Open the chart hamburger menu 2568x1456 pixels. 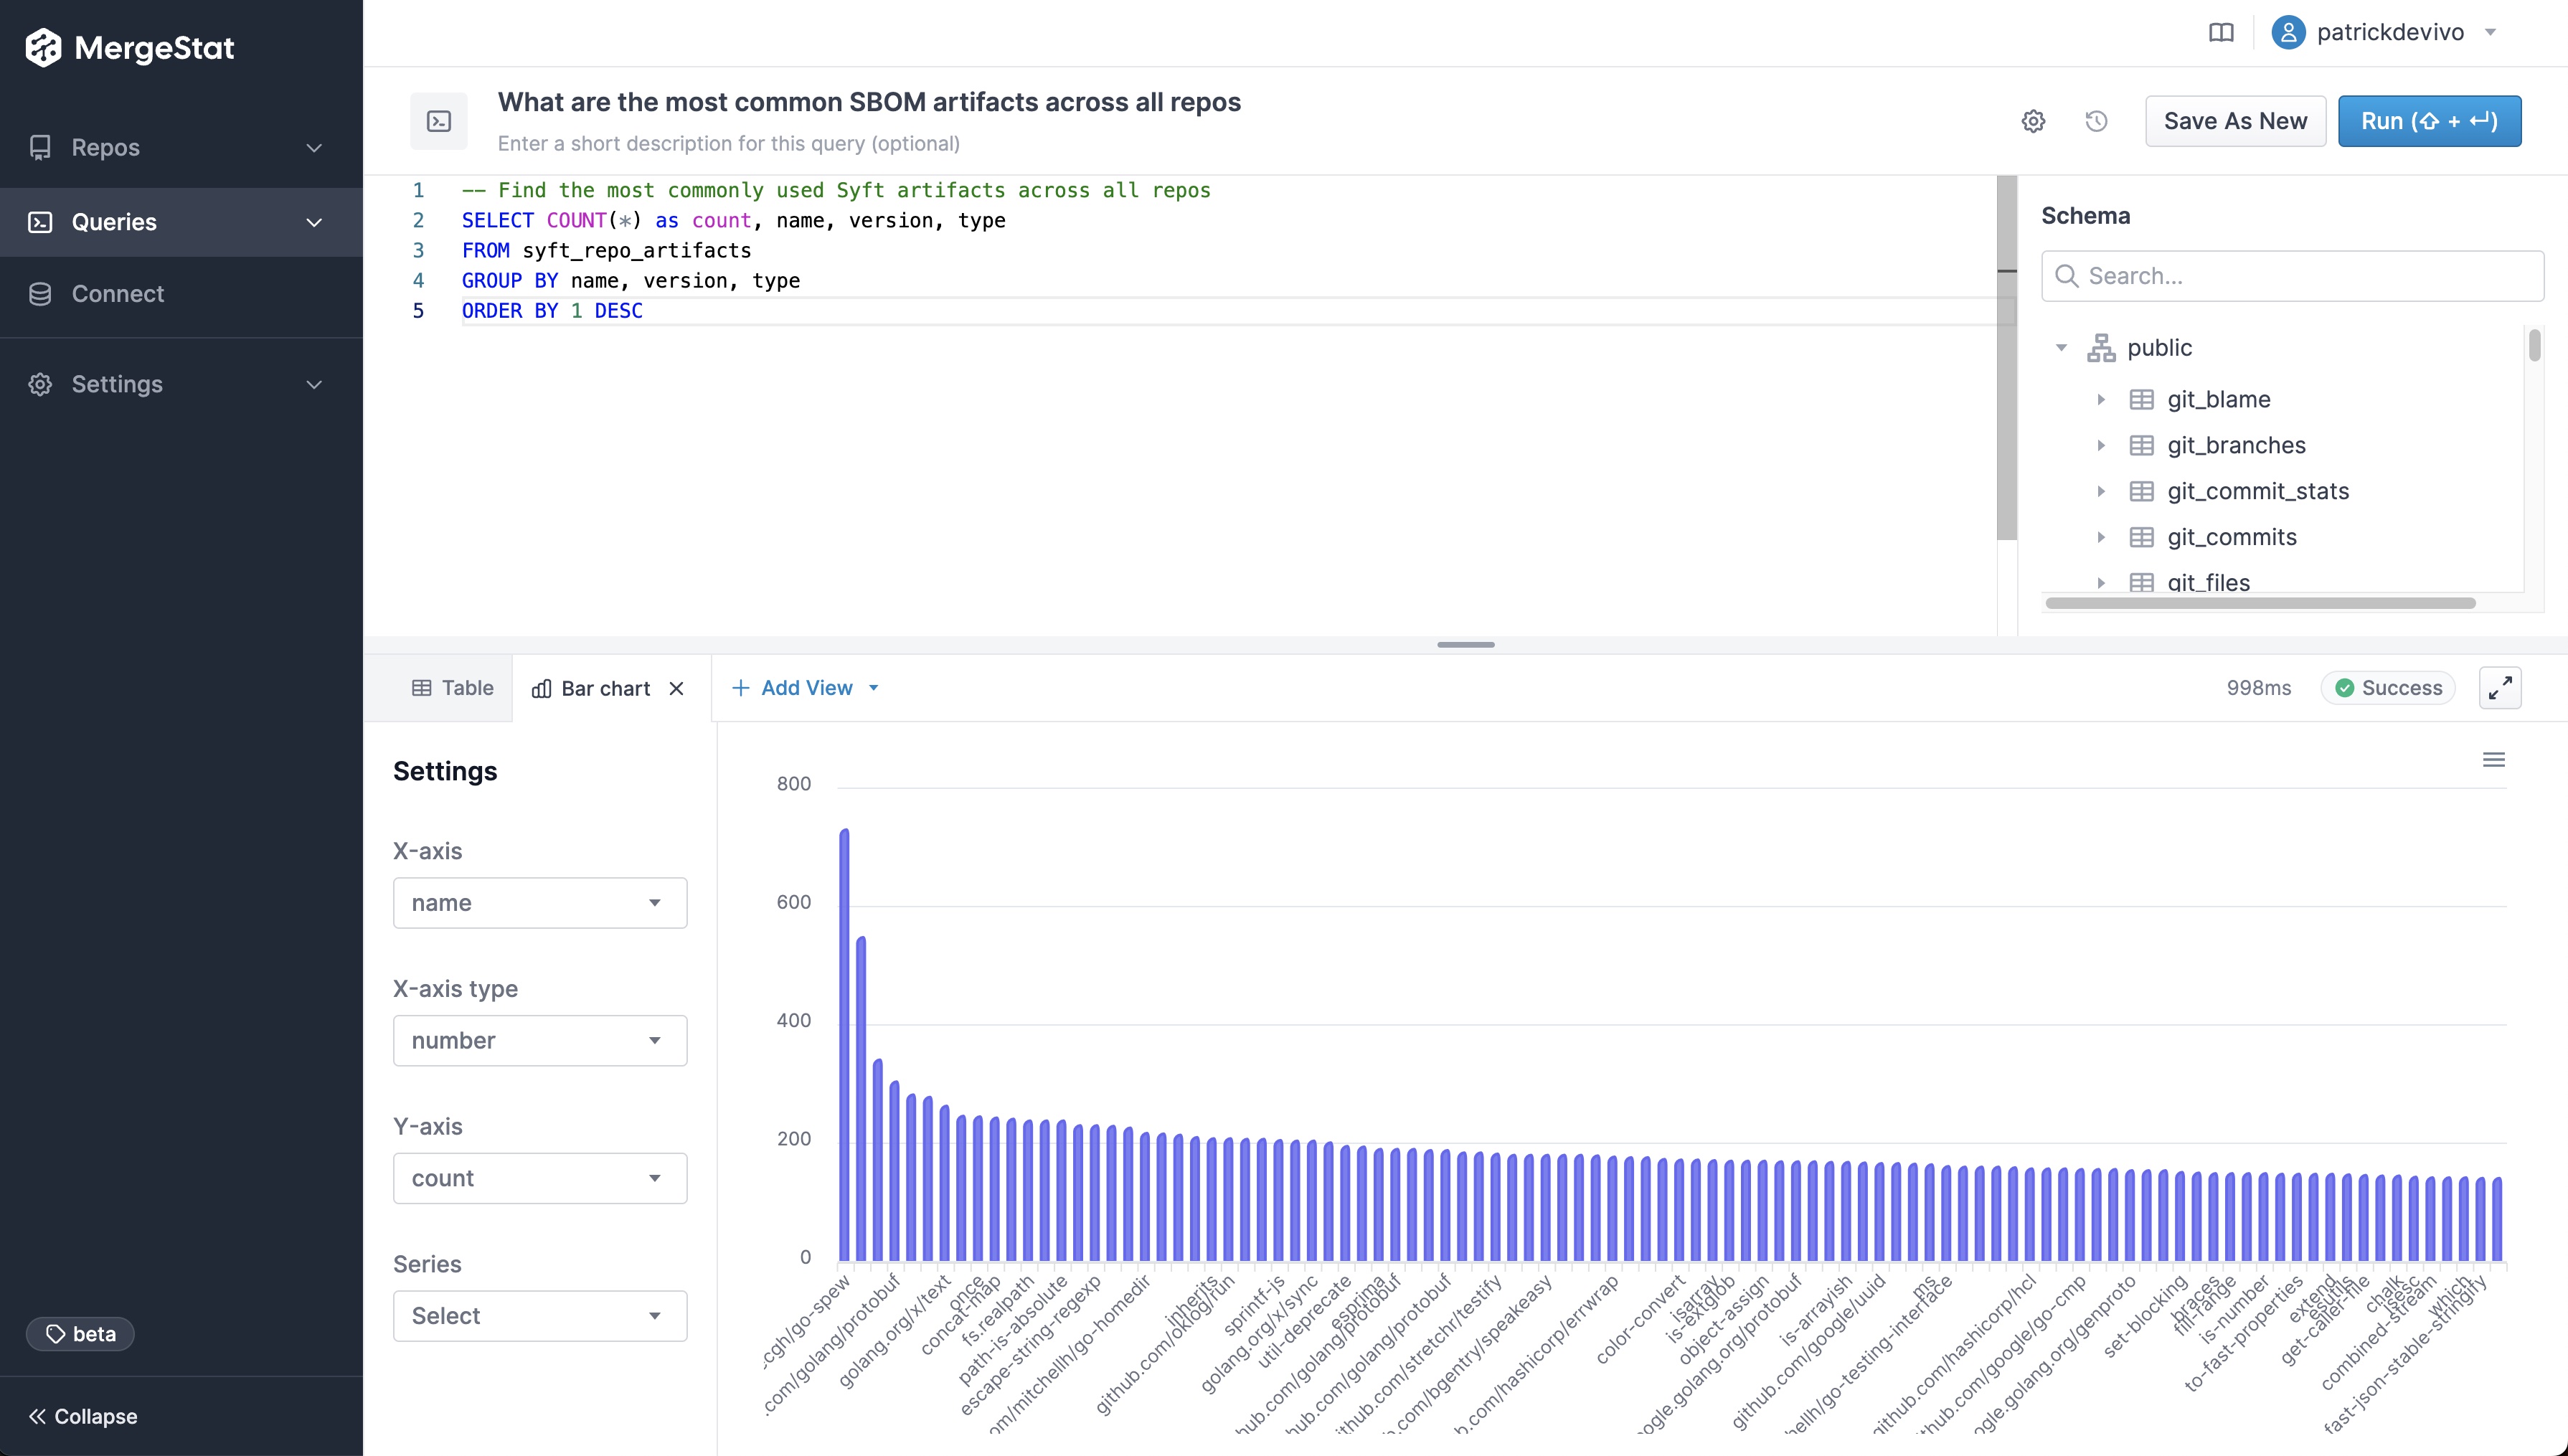2494,760
